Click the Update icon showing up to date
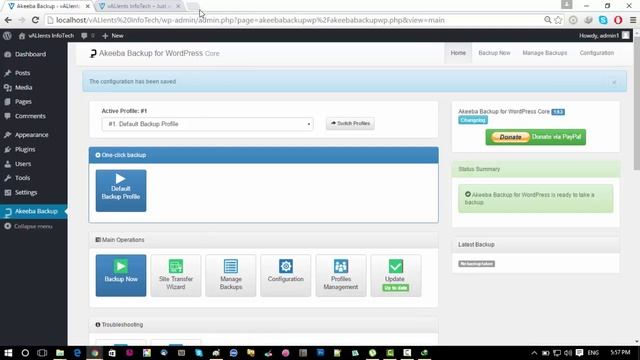The image size is (640, 360). coord(396,276)
